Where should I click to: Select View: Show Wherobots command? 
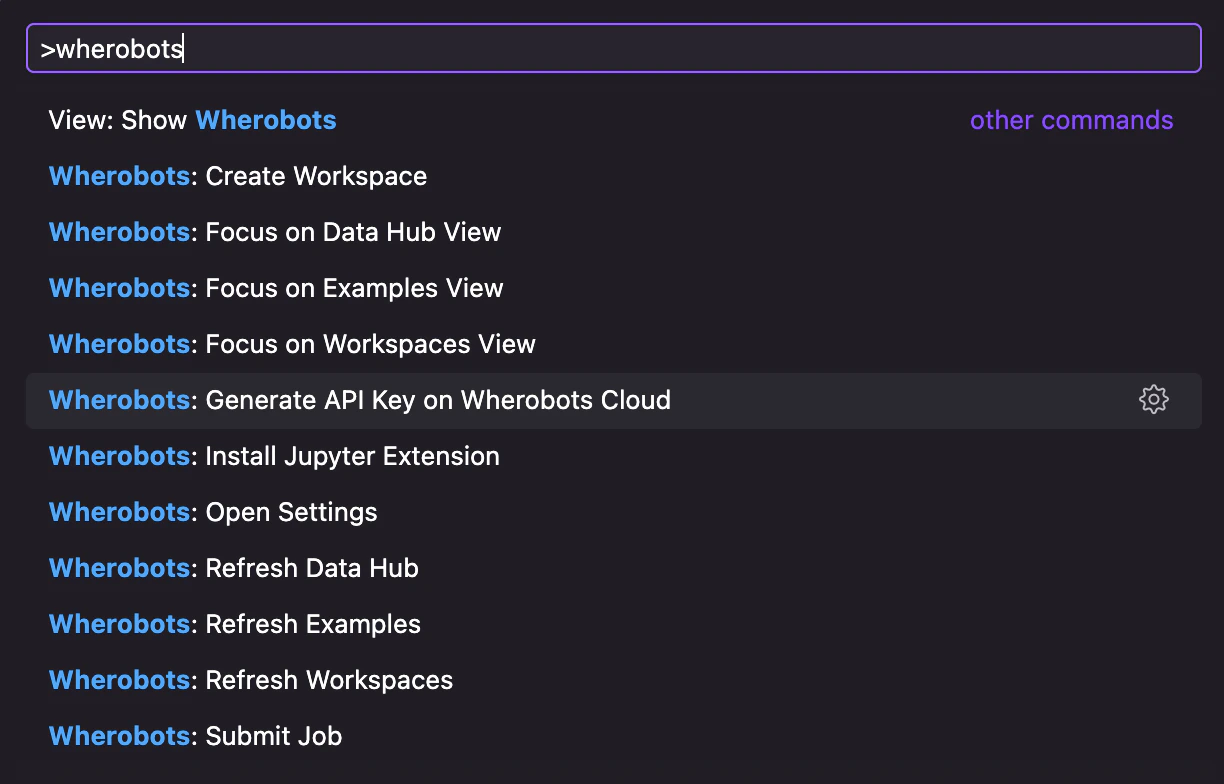click(x=192, y=121)
